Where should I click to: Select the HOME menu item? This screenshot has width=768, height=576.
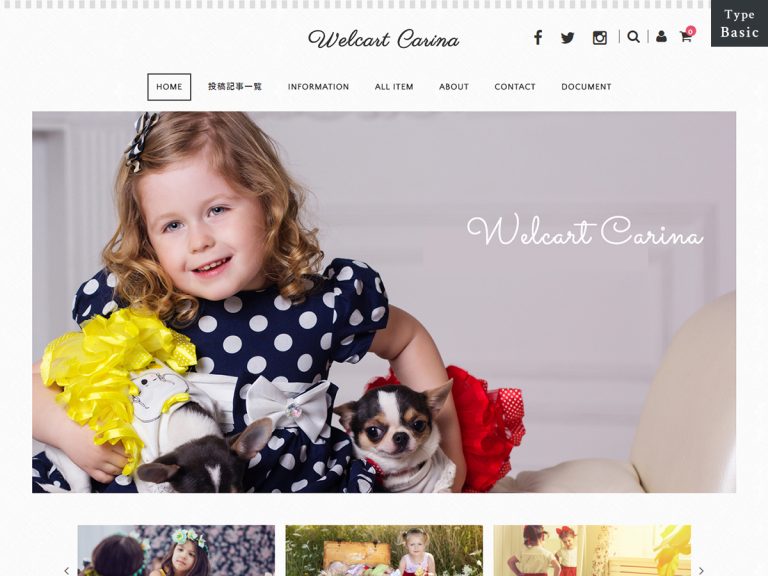(169, 87)
